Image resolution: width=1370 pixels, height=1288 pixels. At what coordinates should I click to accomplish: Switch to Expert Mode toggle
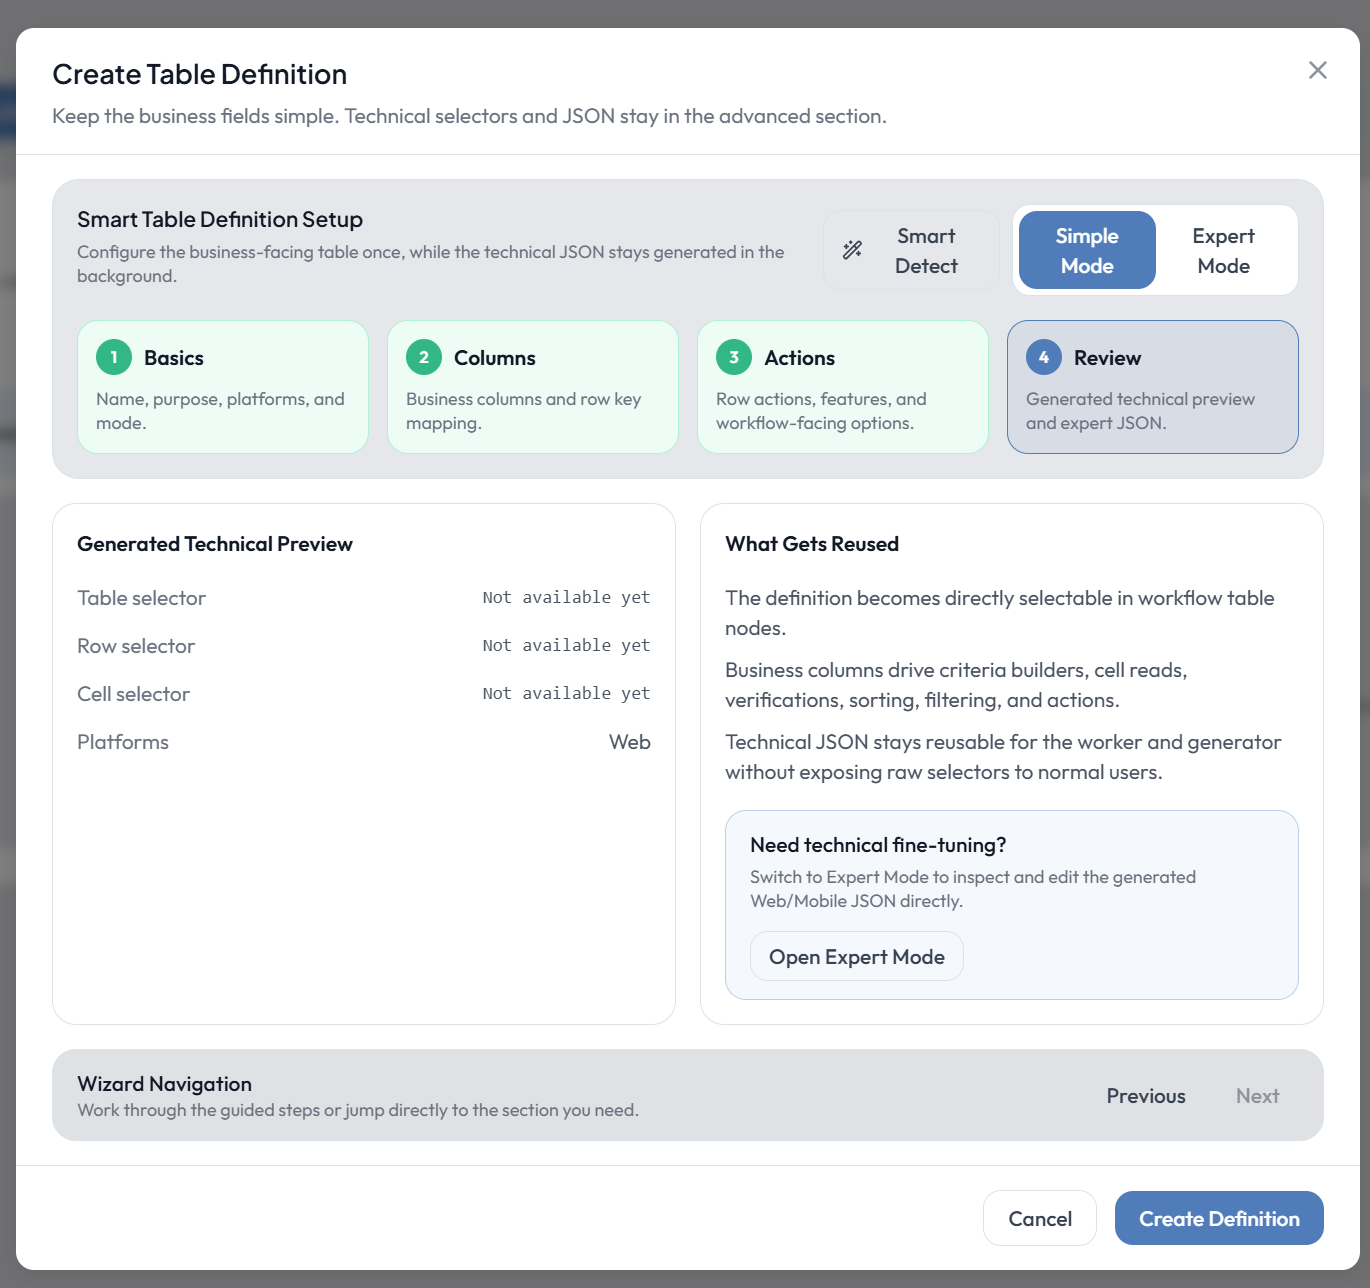(x=1224, y=250)
